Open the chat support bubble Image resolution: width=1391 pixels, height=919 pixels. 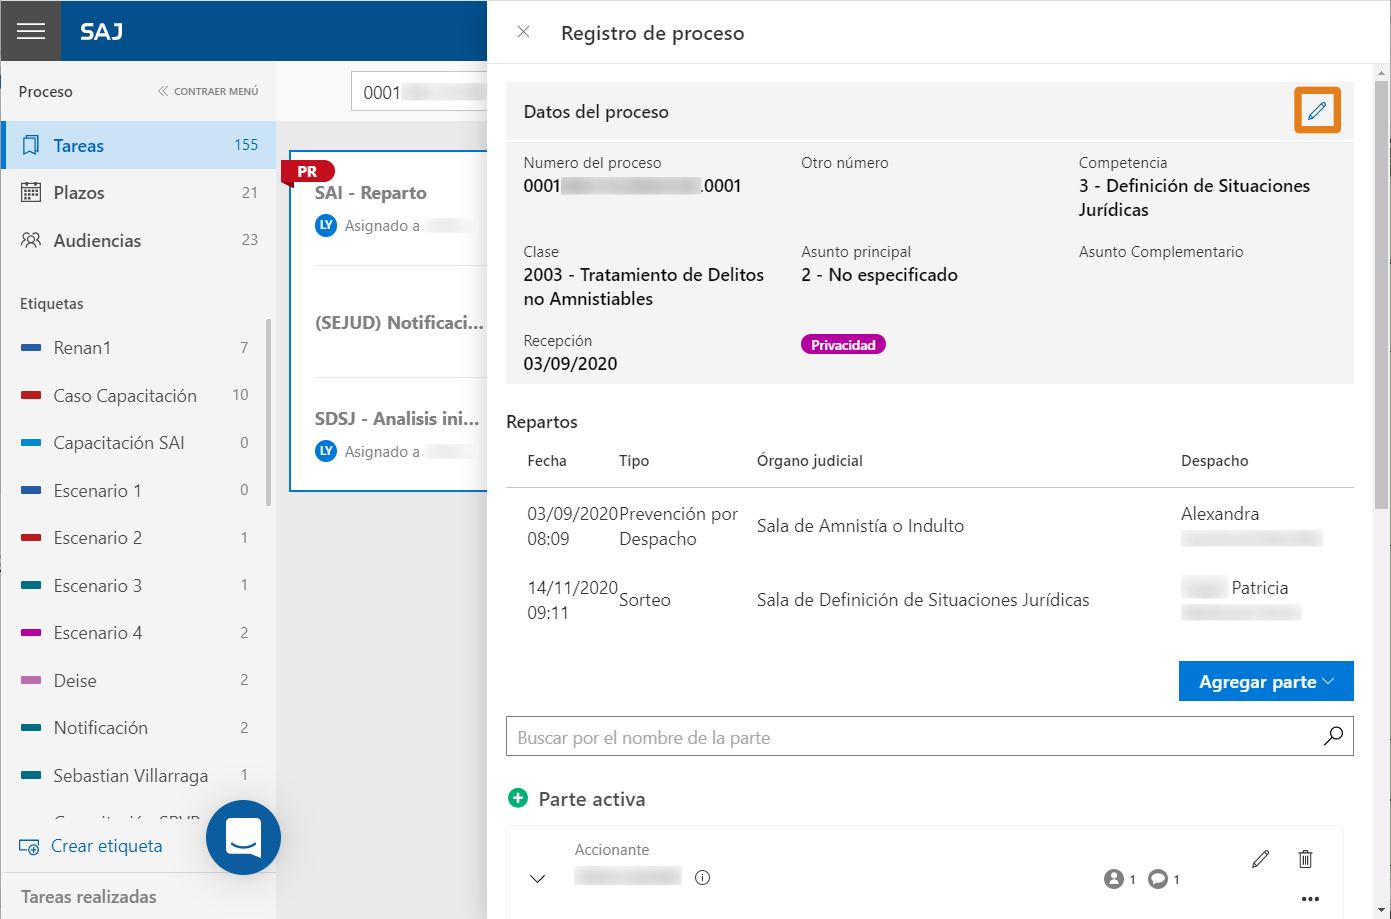coord(243,837)
